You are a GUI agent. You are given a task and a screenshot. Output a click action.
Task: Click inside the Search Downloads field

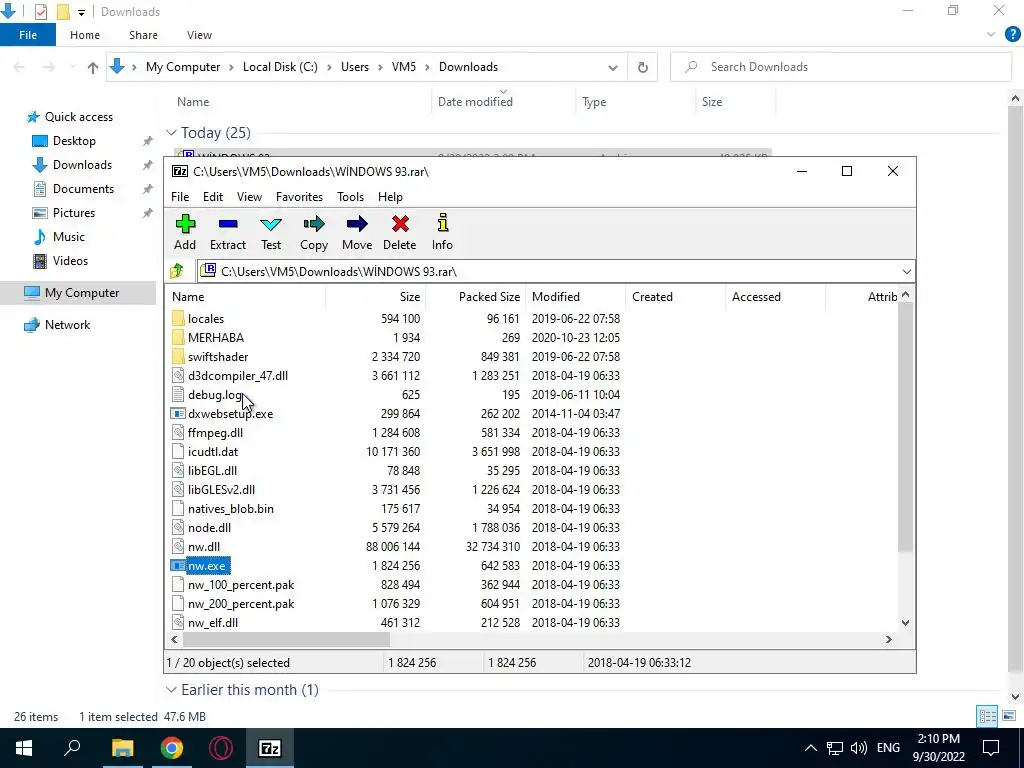click(x=841, y=67)
